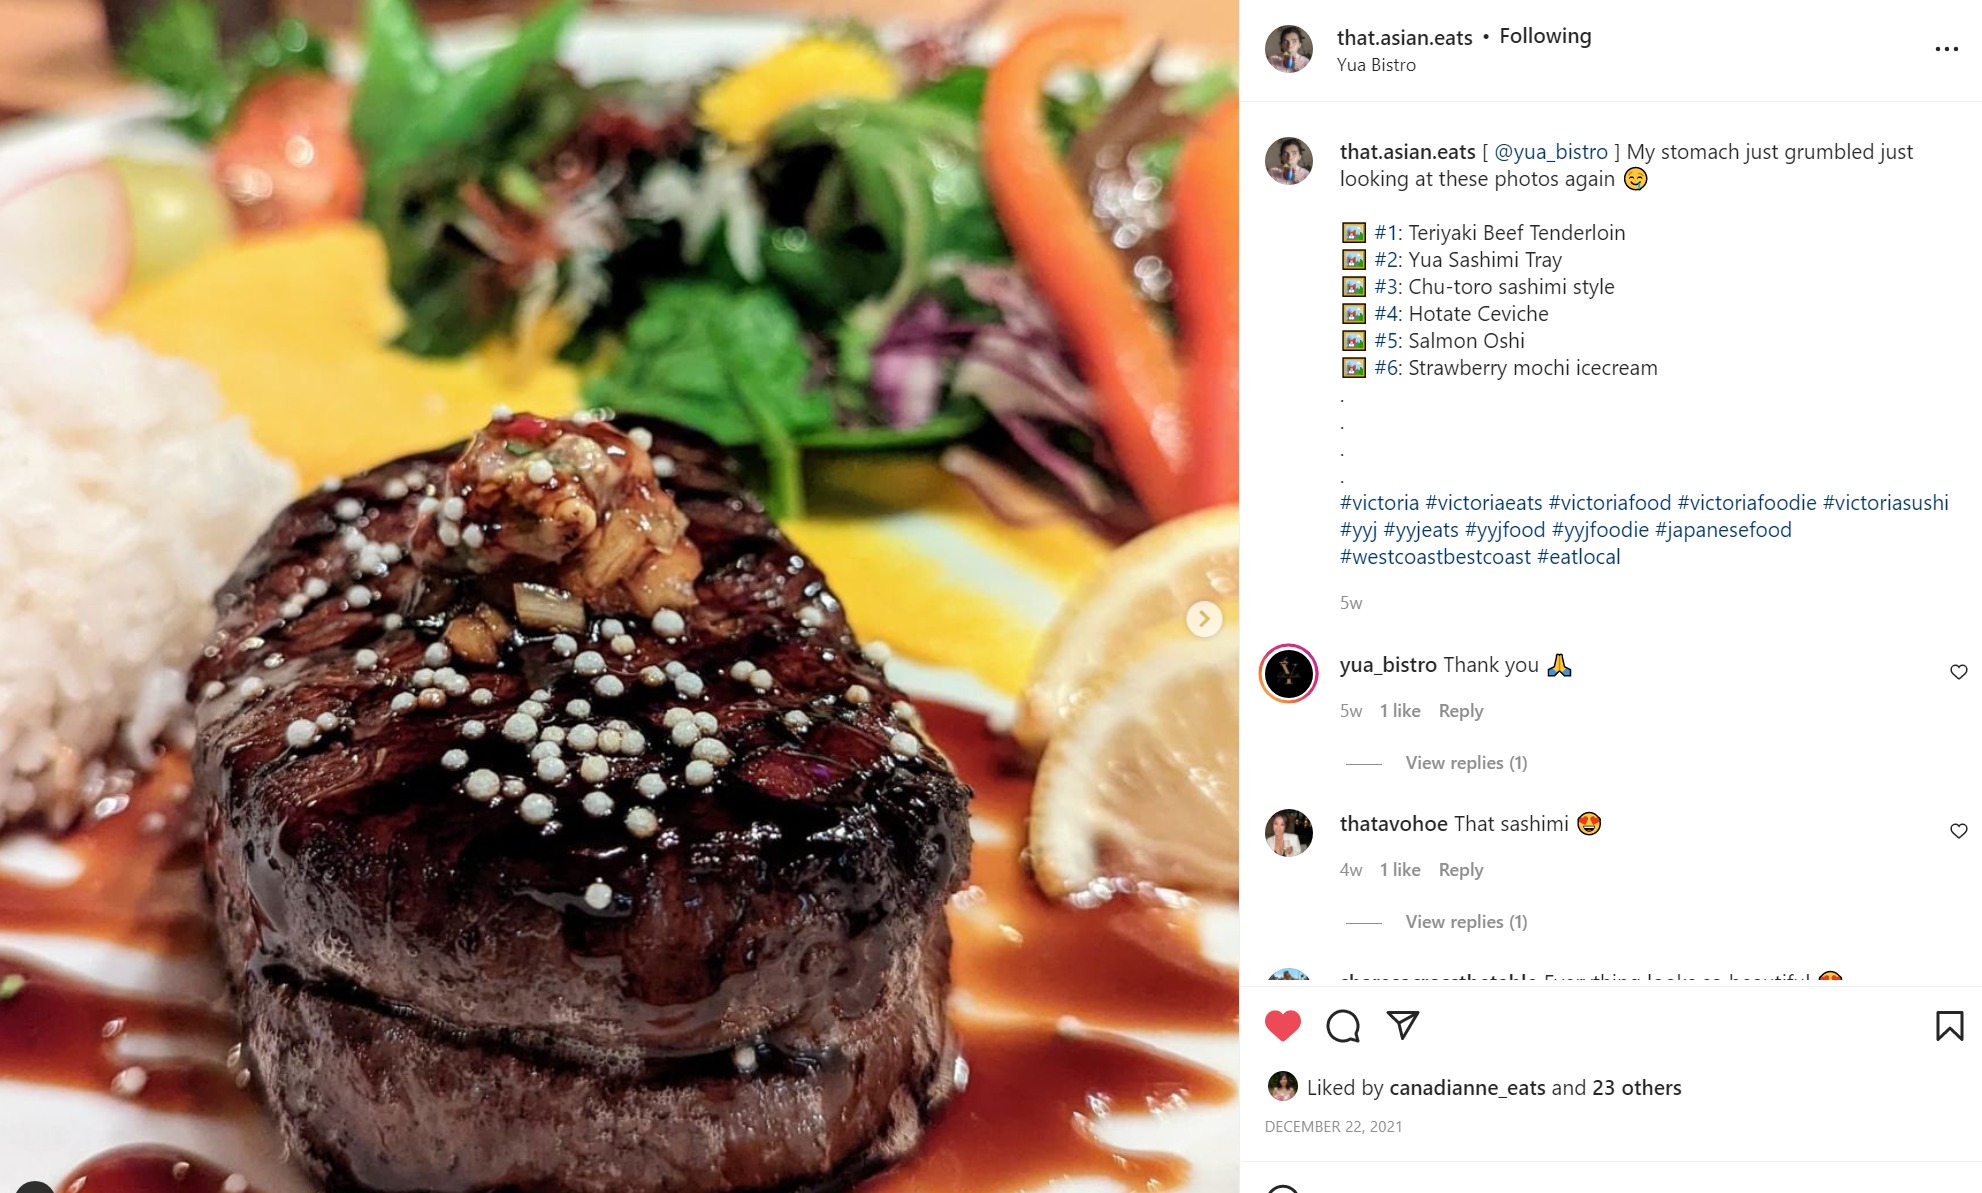
Task: Like the yua_bistro comment heart
Action: coord(1958,672)
